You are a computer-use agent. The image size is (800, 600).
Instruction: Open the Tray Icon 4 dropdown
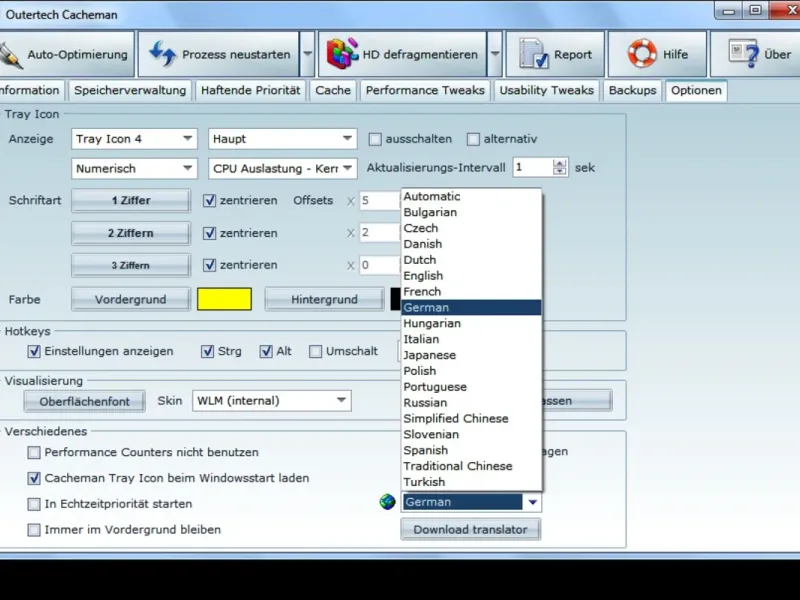click(135, 139)
